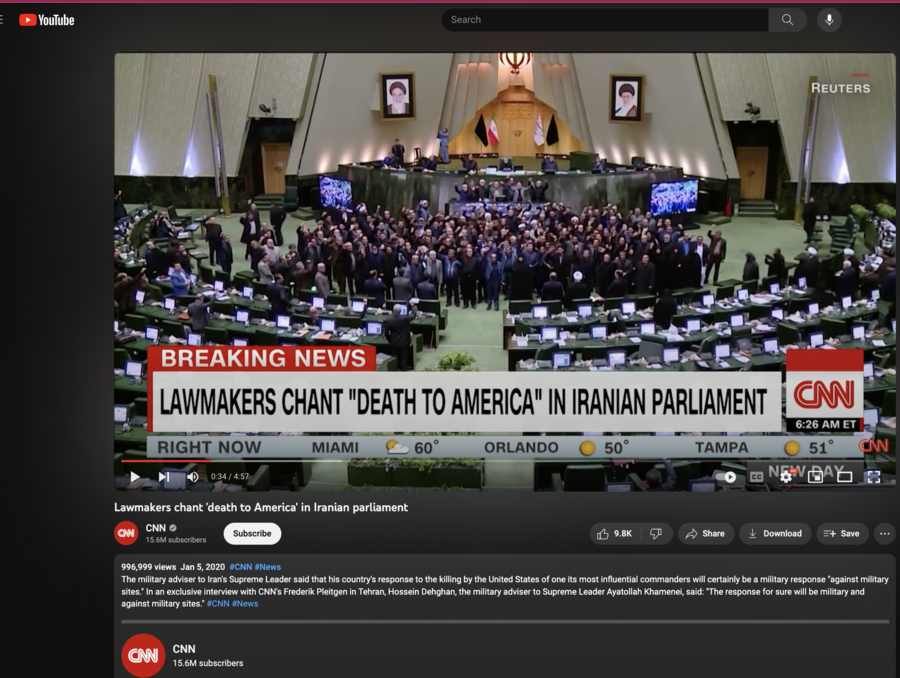Download the video
Viewport: 900px width, 678px height.
point(775,534)
